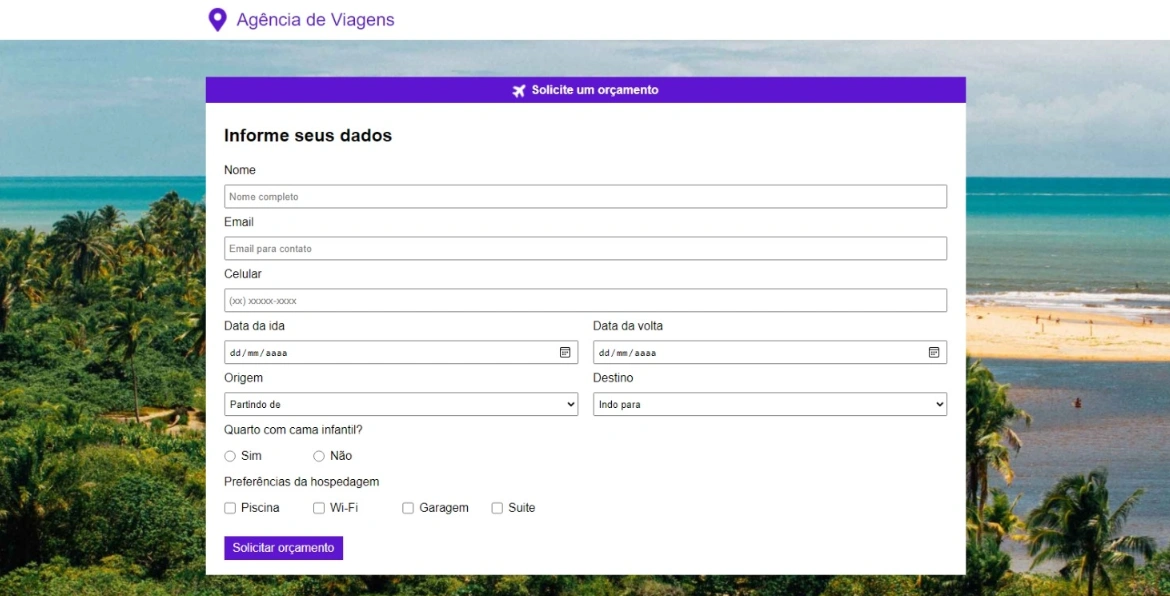Open the calendar picker for Data da ida
The width and height of the screenshot is (1170, 596).
pyautogui.click(x=565, y=353)
